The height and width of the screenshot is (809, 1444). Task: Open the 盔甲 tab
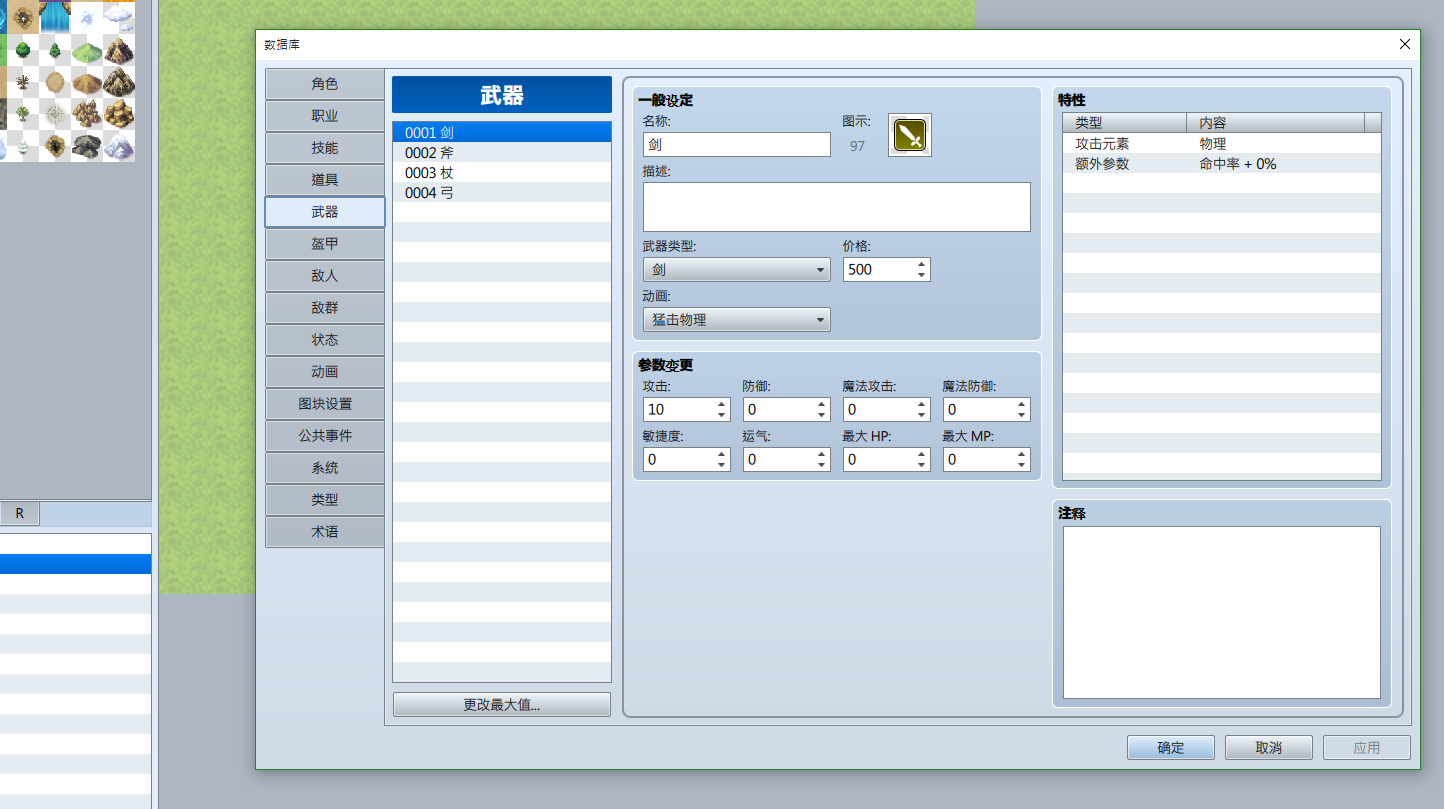click(325, 244)
